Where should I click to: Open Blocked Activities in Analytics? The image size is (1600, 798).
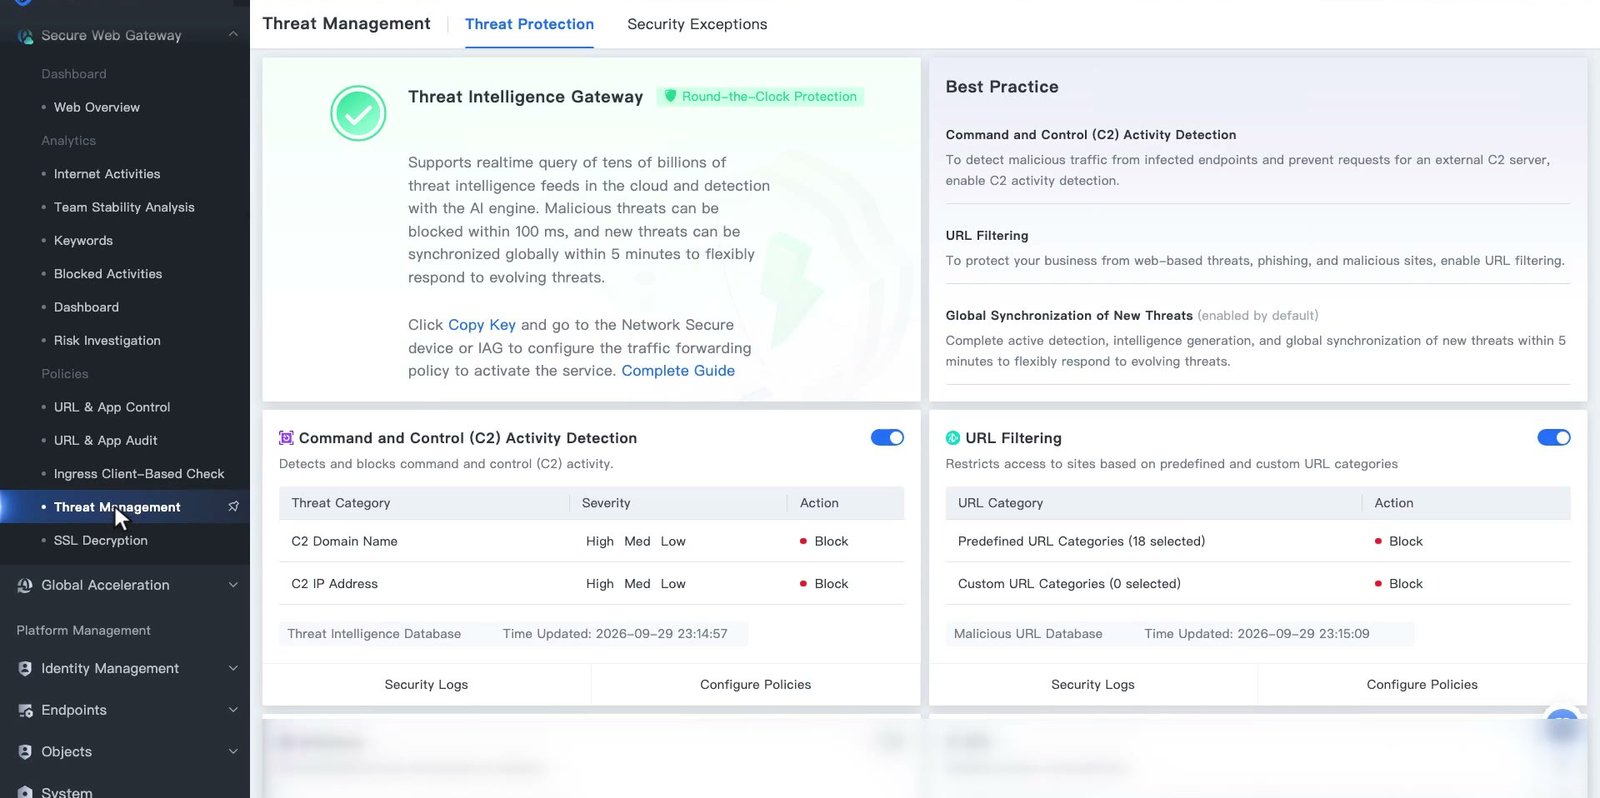click(108, 274)
